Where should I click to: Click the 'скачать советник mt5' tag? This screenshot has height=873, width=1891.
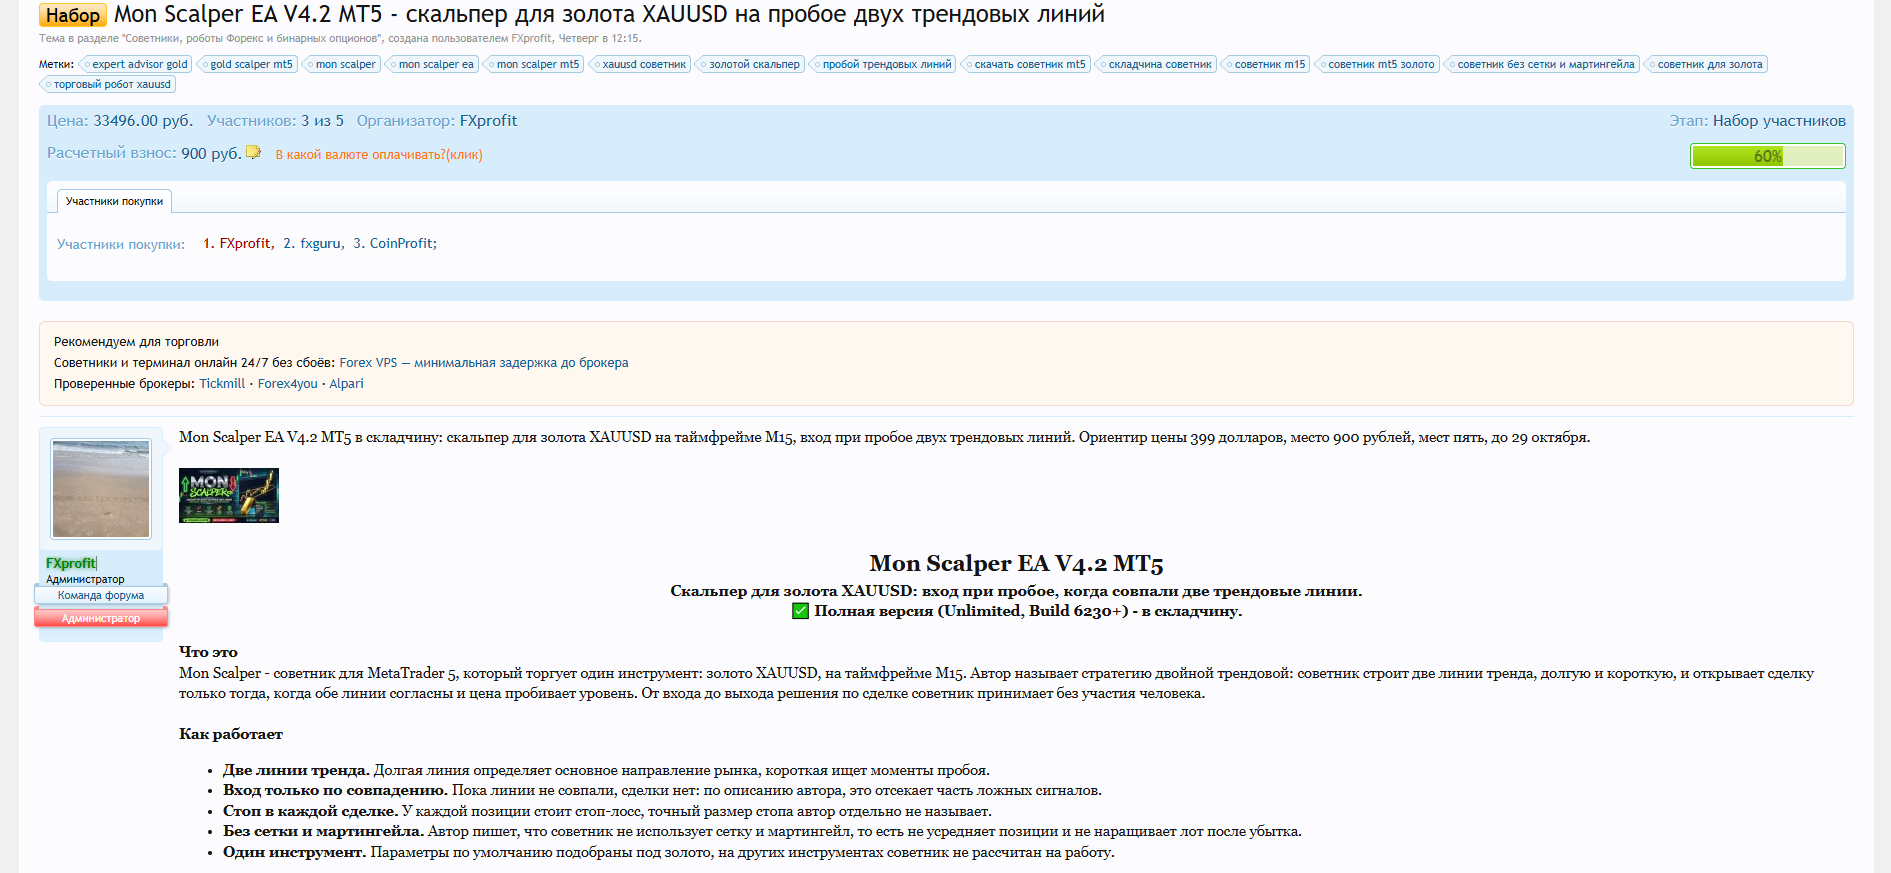pos(1025,64)
